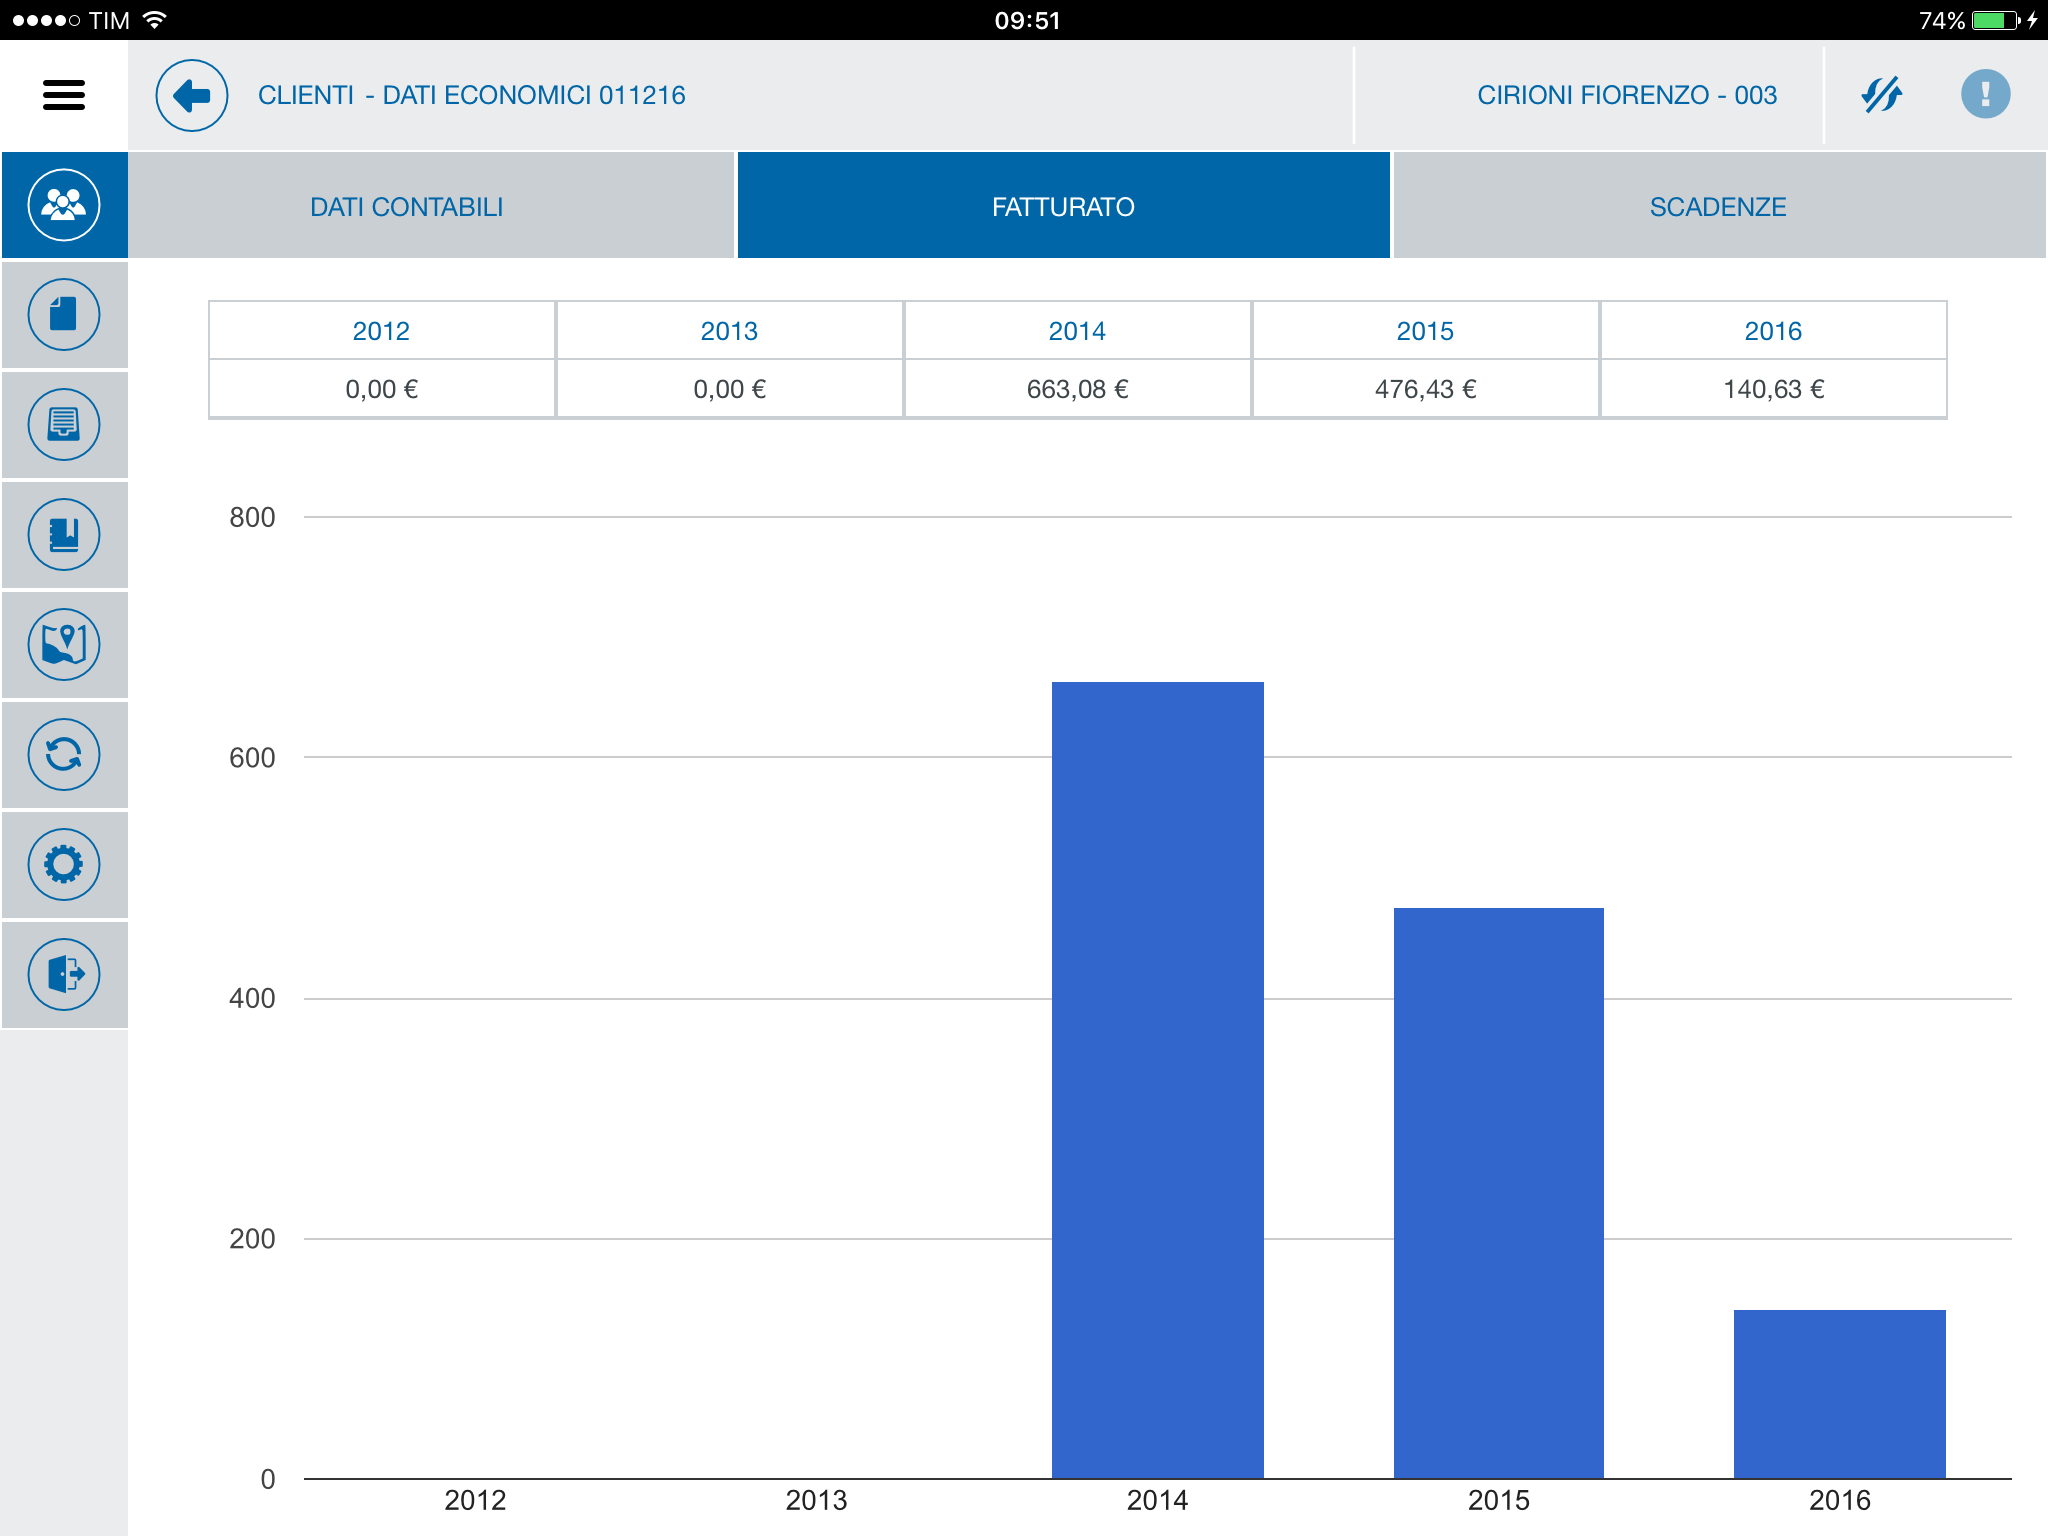This screenshot has width=2048, height=1536.
Task: Open the settings gear sidebar icon
Action: click(x=64, y=865)
